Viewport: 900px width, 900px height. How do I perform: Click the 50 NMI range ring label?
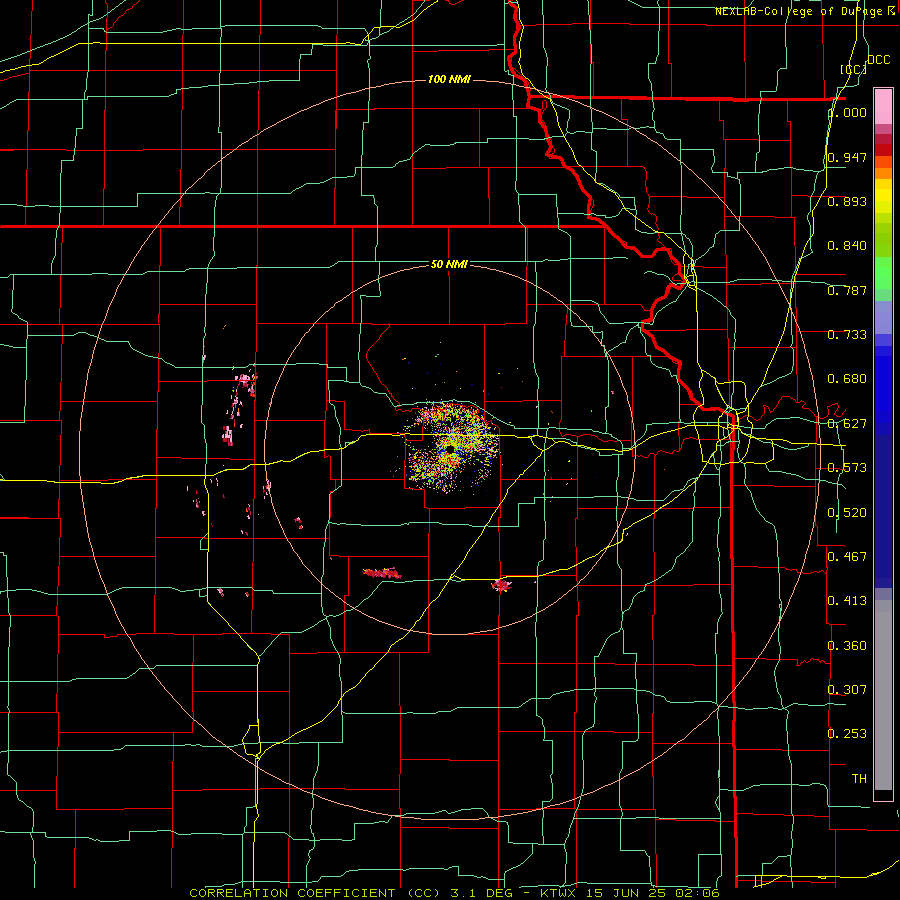click(449, 264)
